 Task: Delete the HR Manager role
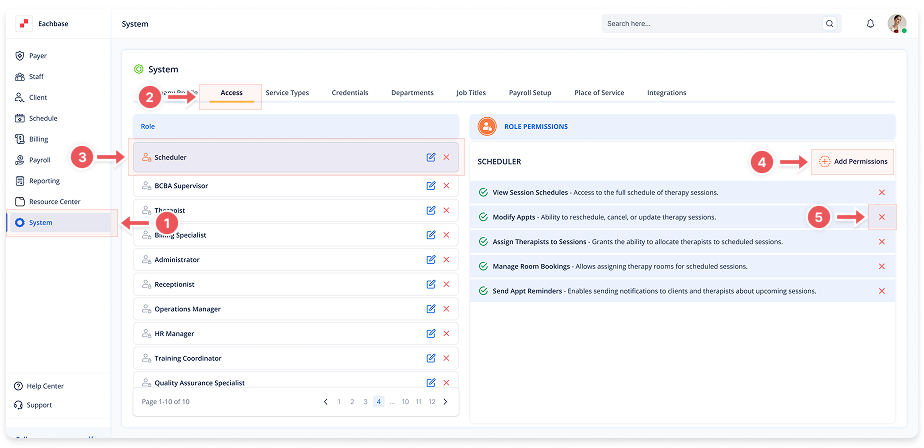(x=446, y=333)
